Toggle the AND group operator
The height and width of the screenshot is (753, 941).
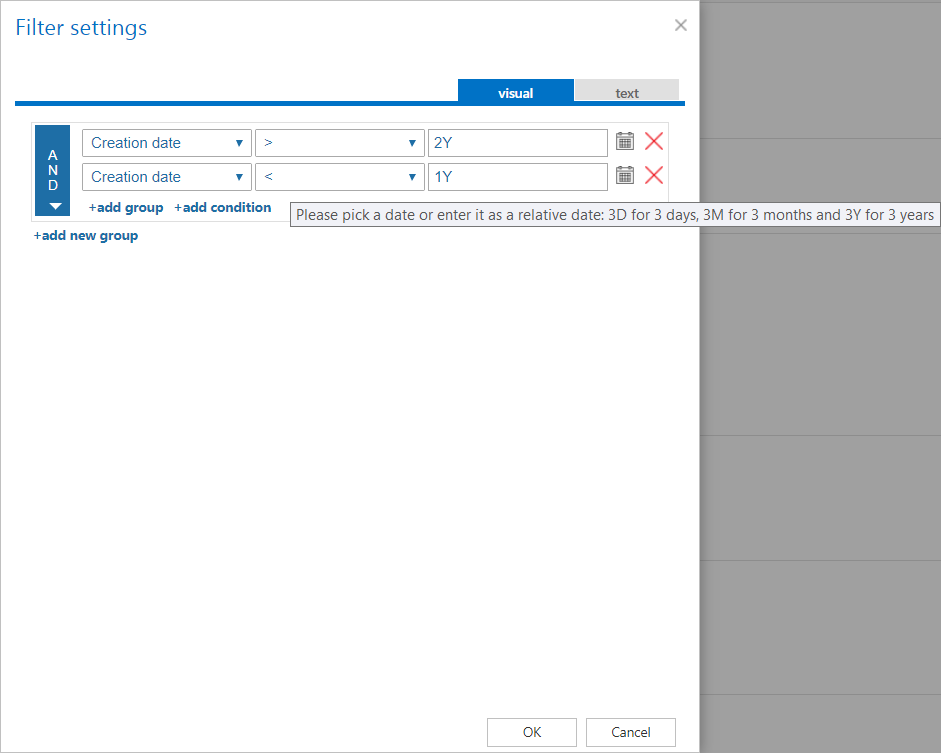coord(53,171)
